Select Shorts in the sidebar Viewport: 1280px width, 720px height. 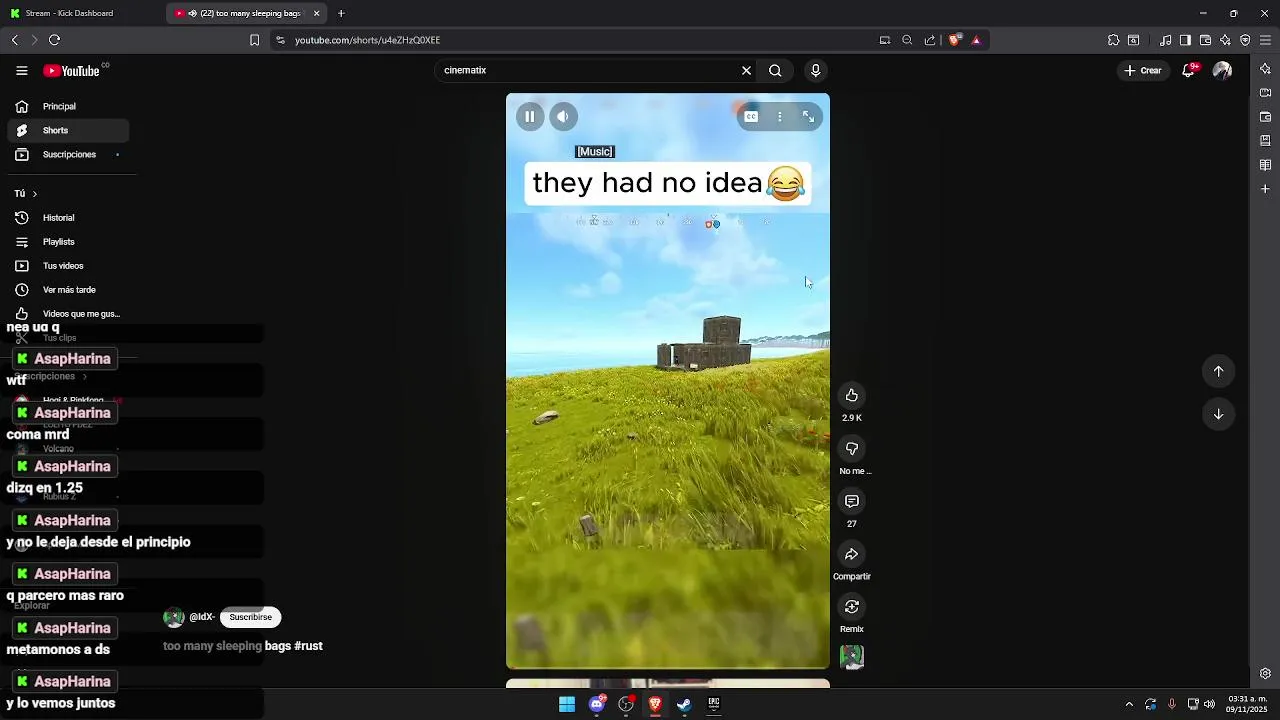click(x=68, y=130)
